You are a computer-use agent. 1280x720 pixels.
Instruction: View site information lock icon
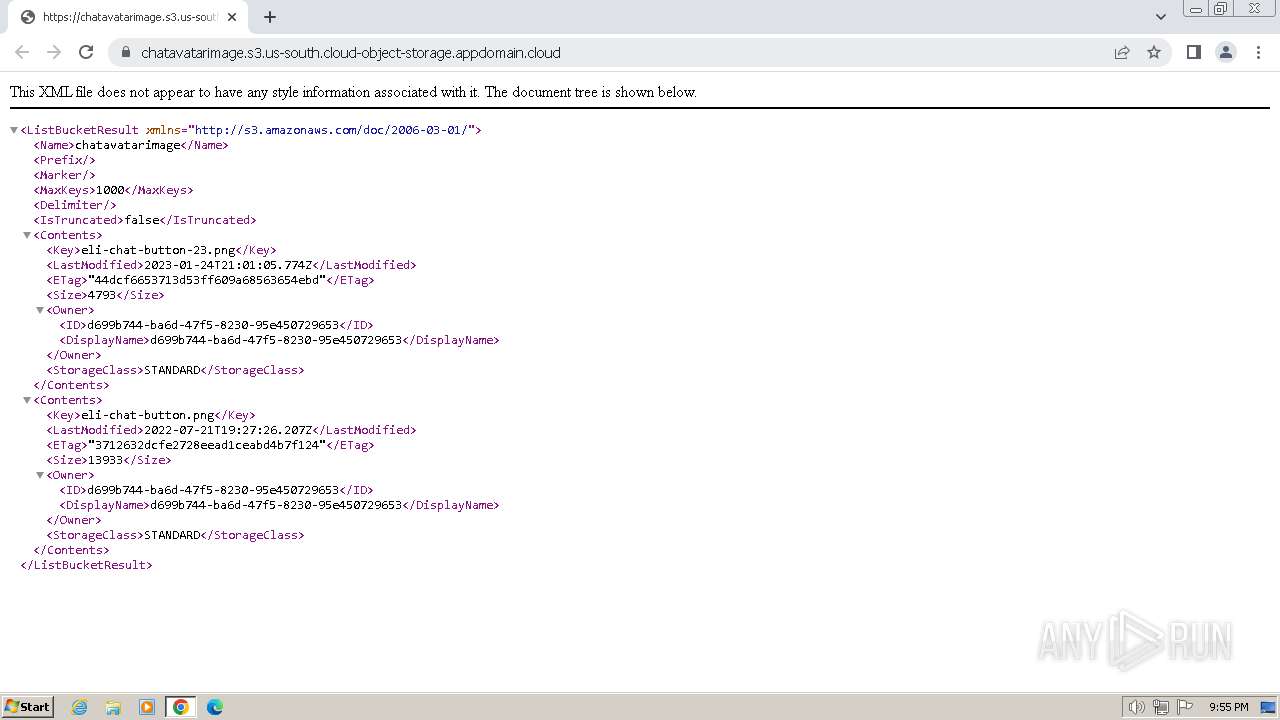pyautogui.click(x=125, y=52)
